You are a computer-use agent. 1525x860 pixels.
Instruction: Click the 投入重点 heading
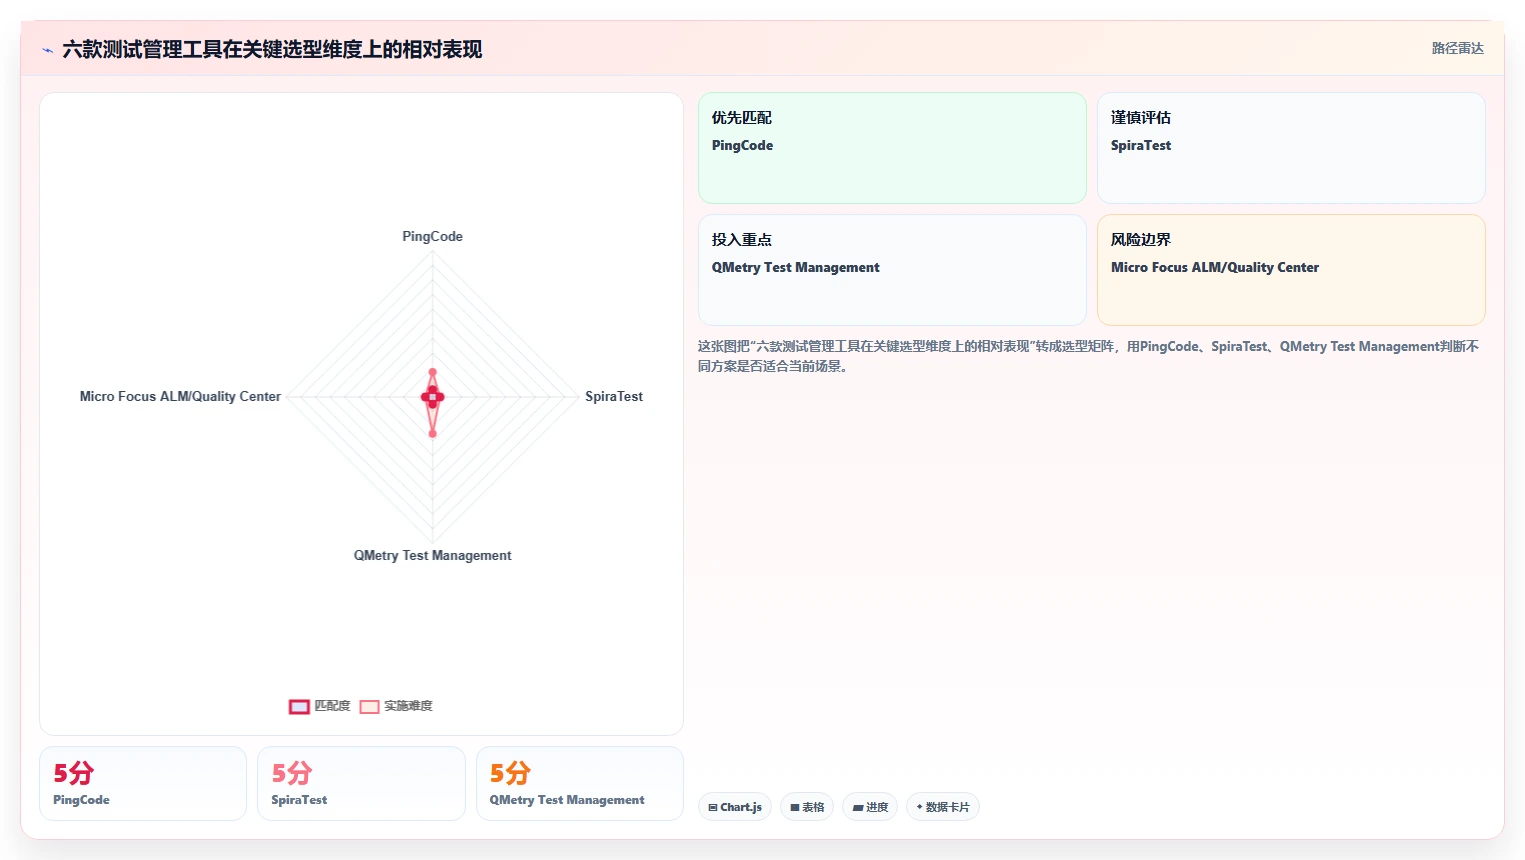(x=741, y=240)
